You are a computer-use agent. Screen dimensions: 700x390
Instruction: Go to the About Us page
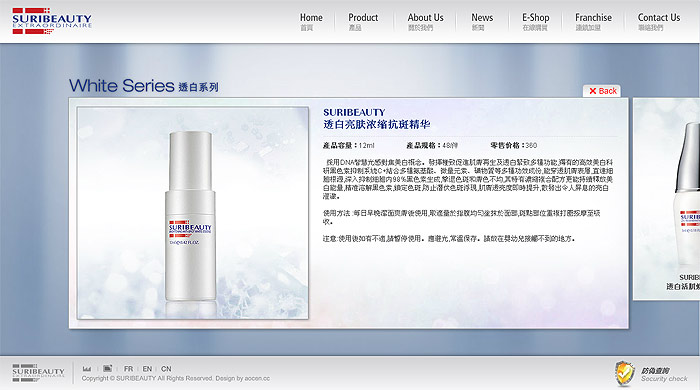425,21
